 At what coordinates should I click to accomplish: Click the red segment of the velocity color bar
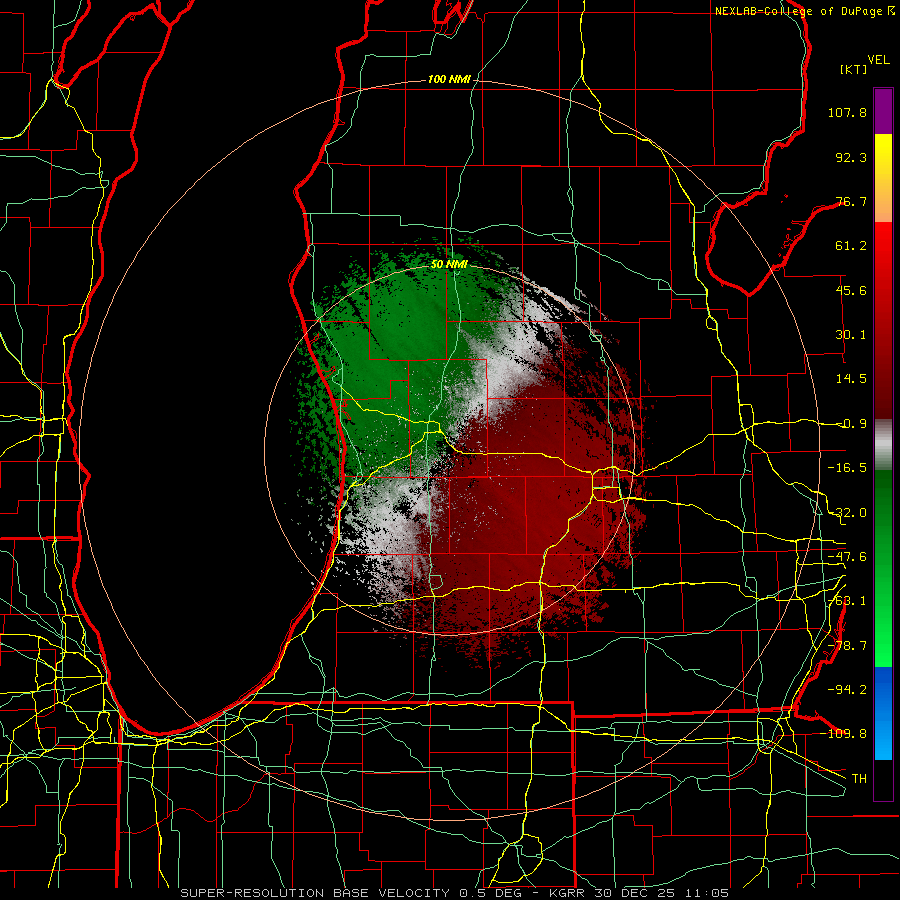[x=883, y=319]
